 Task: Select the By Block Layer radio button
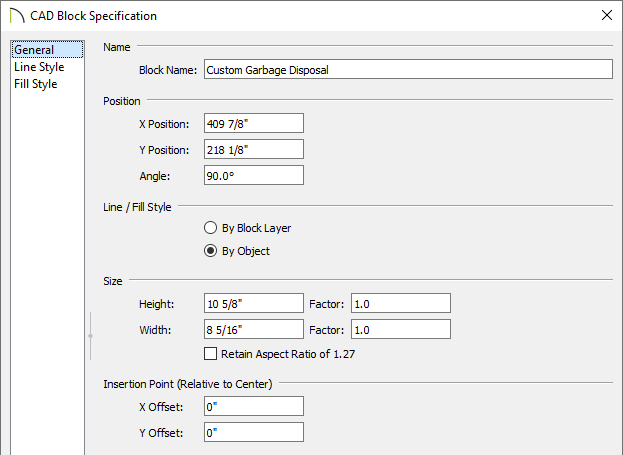[x=210, y=228]
